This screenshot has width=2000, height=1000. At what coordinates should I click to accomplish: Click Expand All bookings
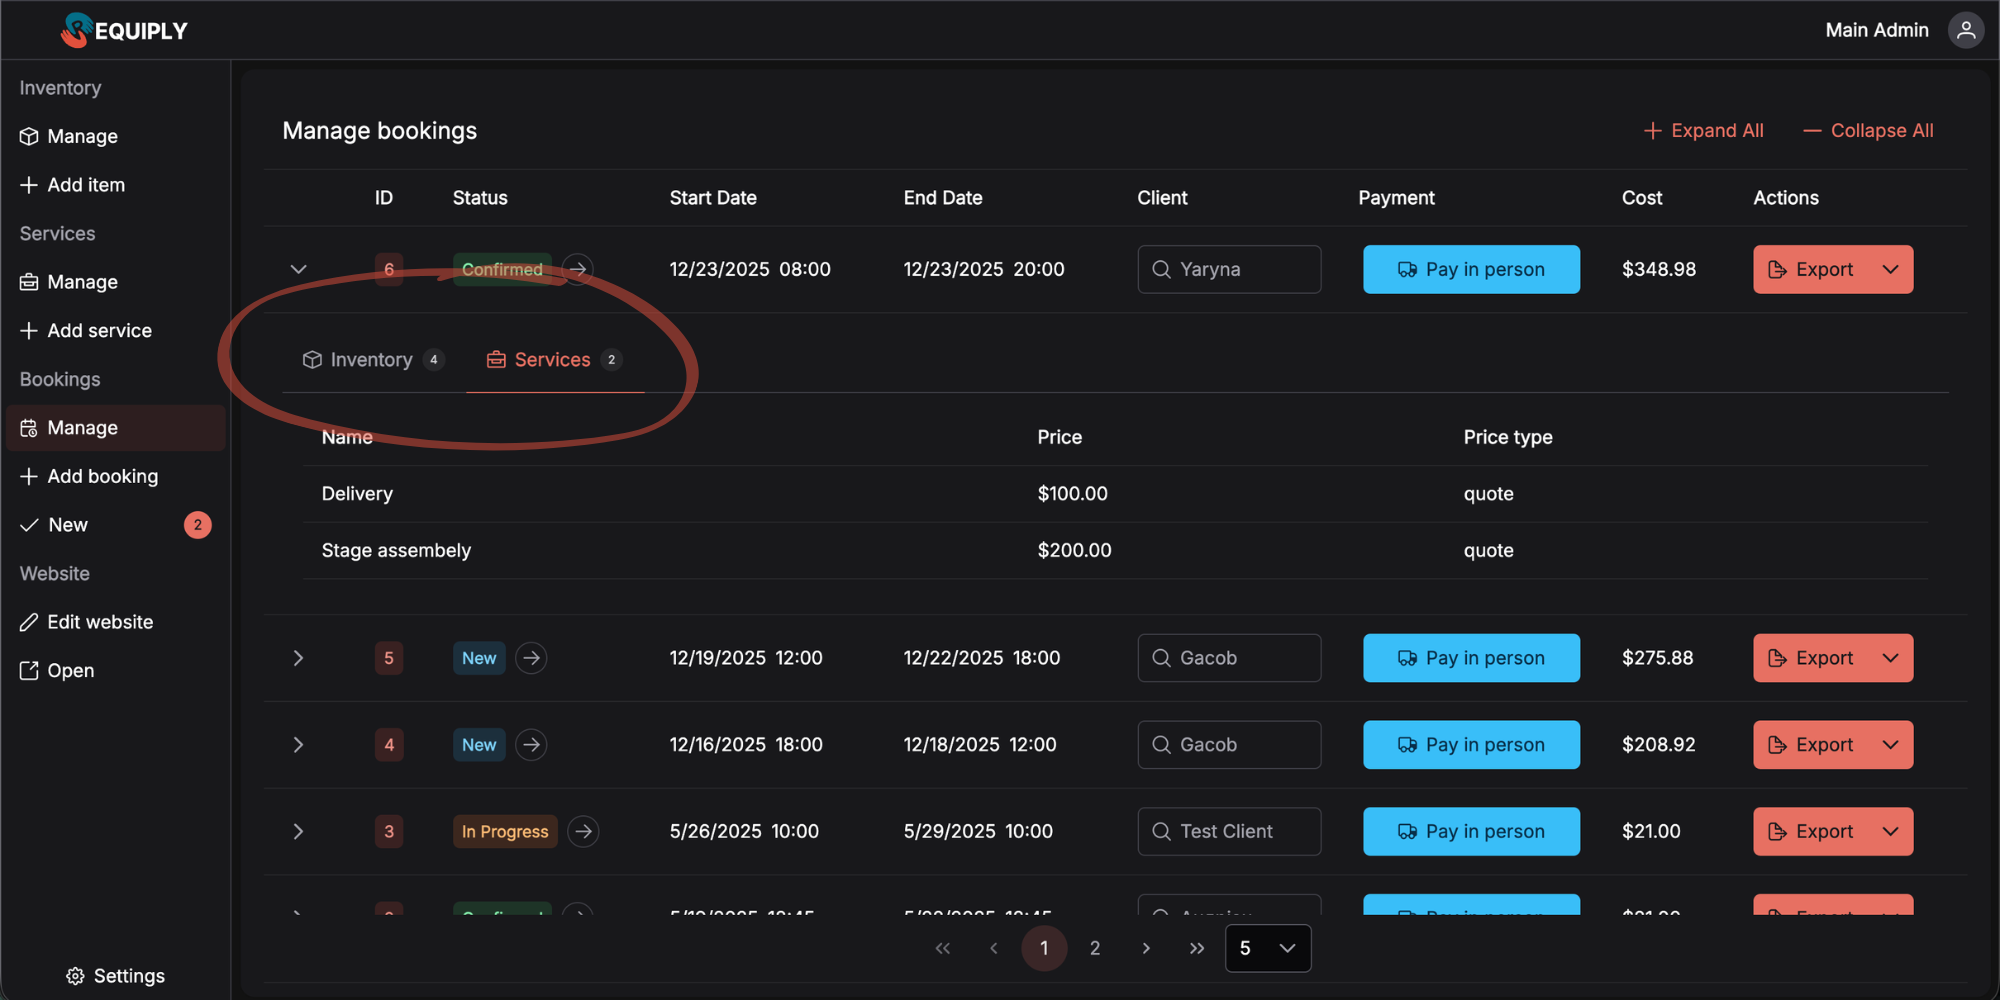[x=1703, y=131]
